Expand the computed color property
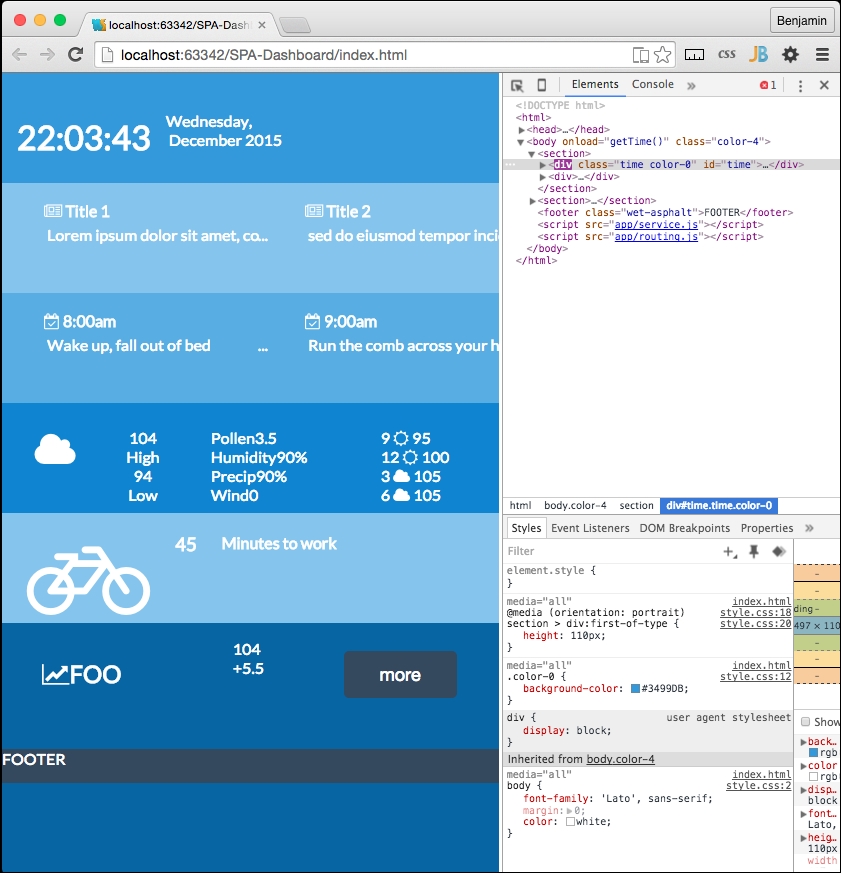The image size is (841, 873). (803, 766)
